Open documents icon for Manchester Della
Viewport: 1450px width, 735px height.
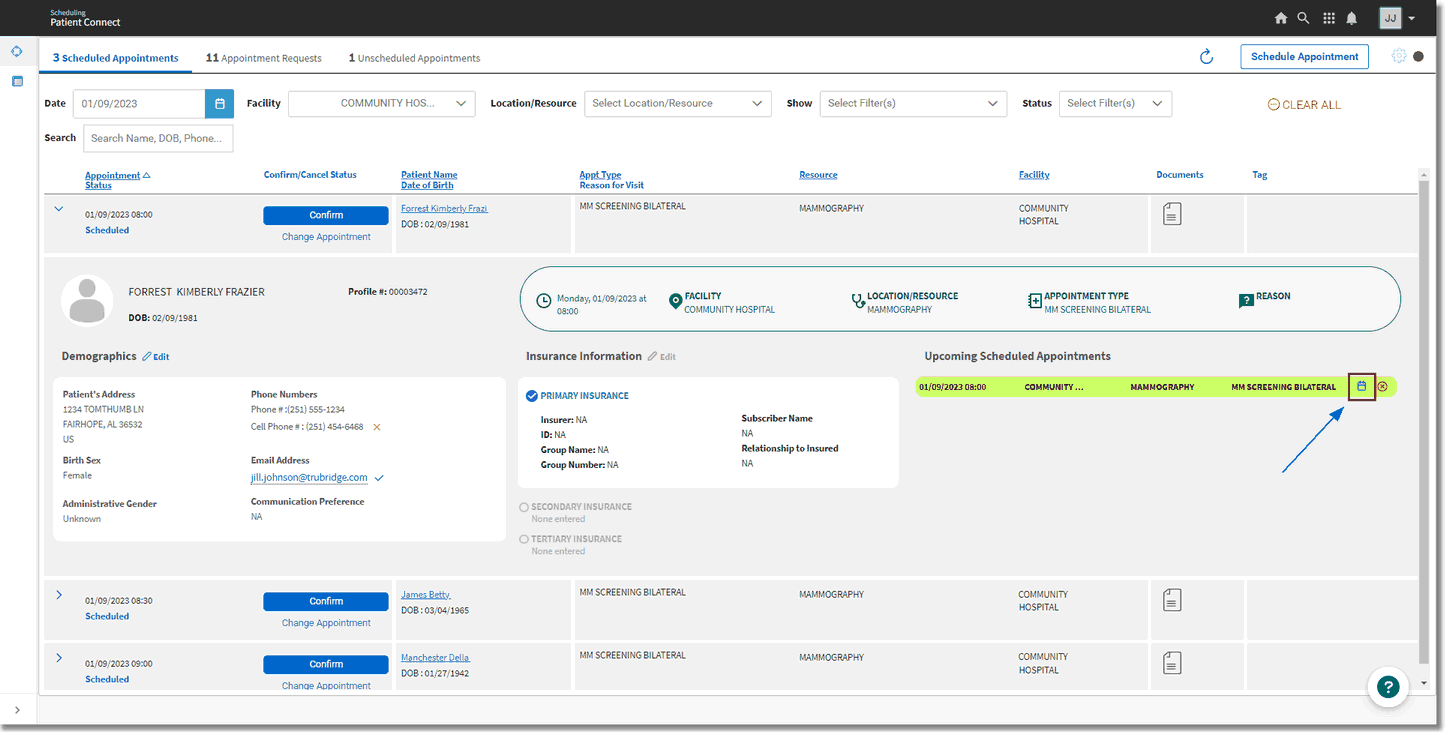(x=1172, y=662)
